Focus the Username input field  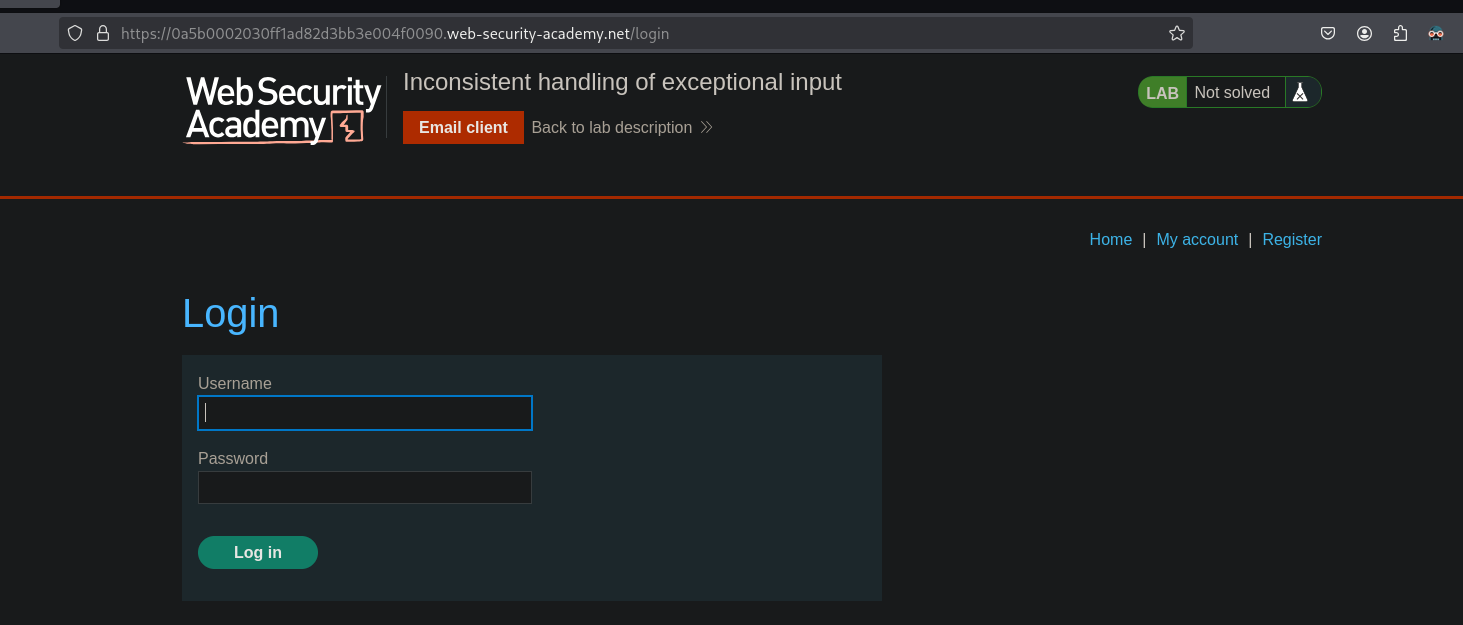click(x=365, y=413)
